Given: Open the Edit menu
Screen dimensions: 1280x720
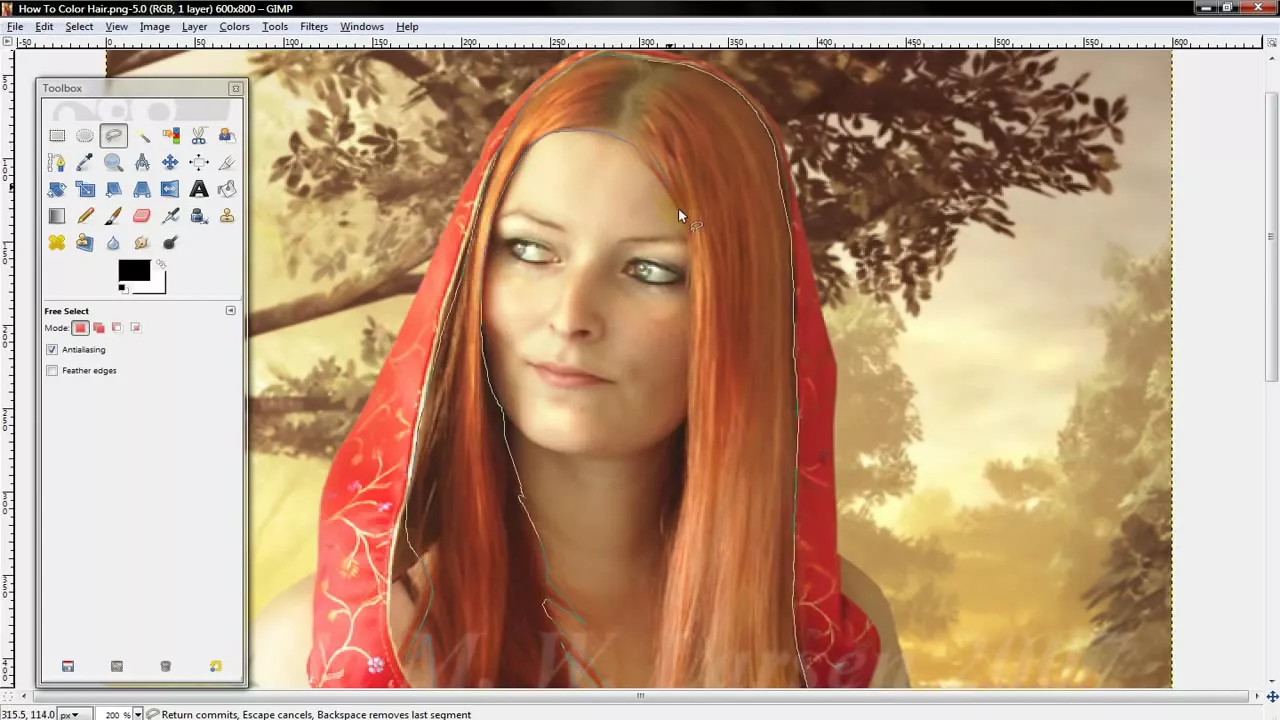Looking at the screenshot, I should pos(44,26).
